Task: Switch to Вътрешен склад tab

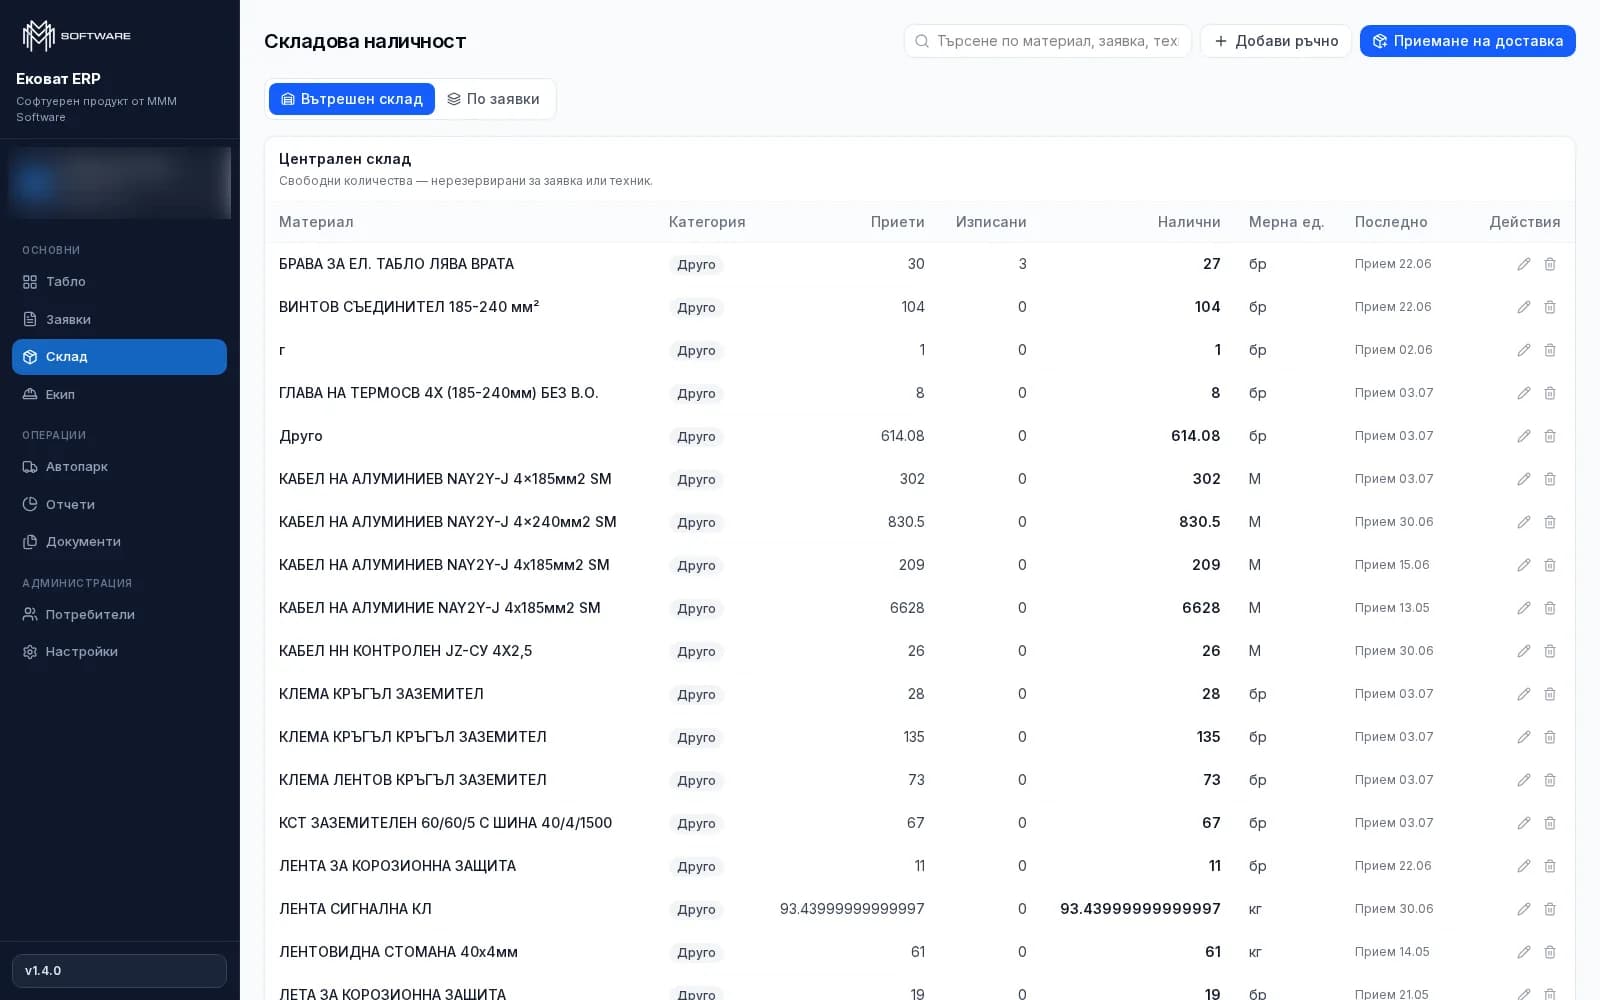Action: coord(352,99)
